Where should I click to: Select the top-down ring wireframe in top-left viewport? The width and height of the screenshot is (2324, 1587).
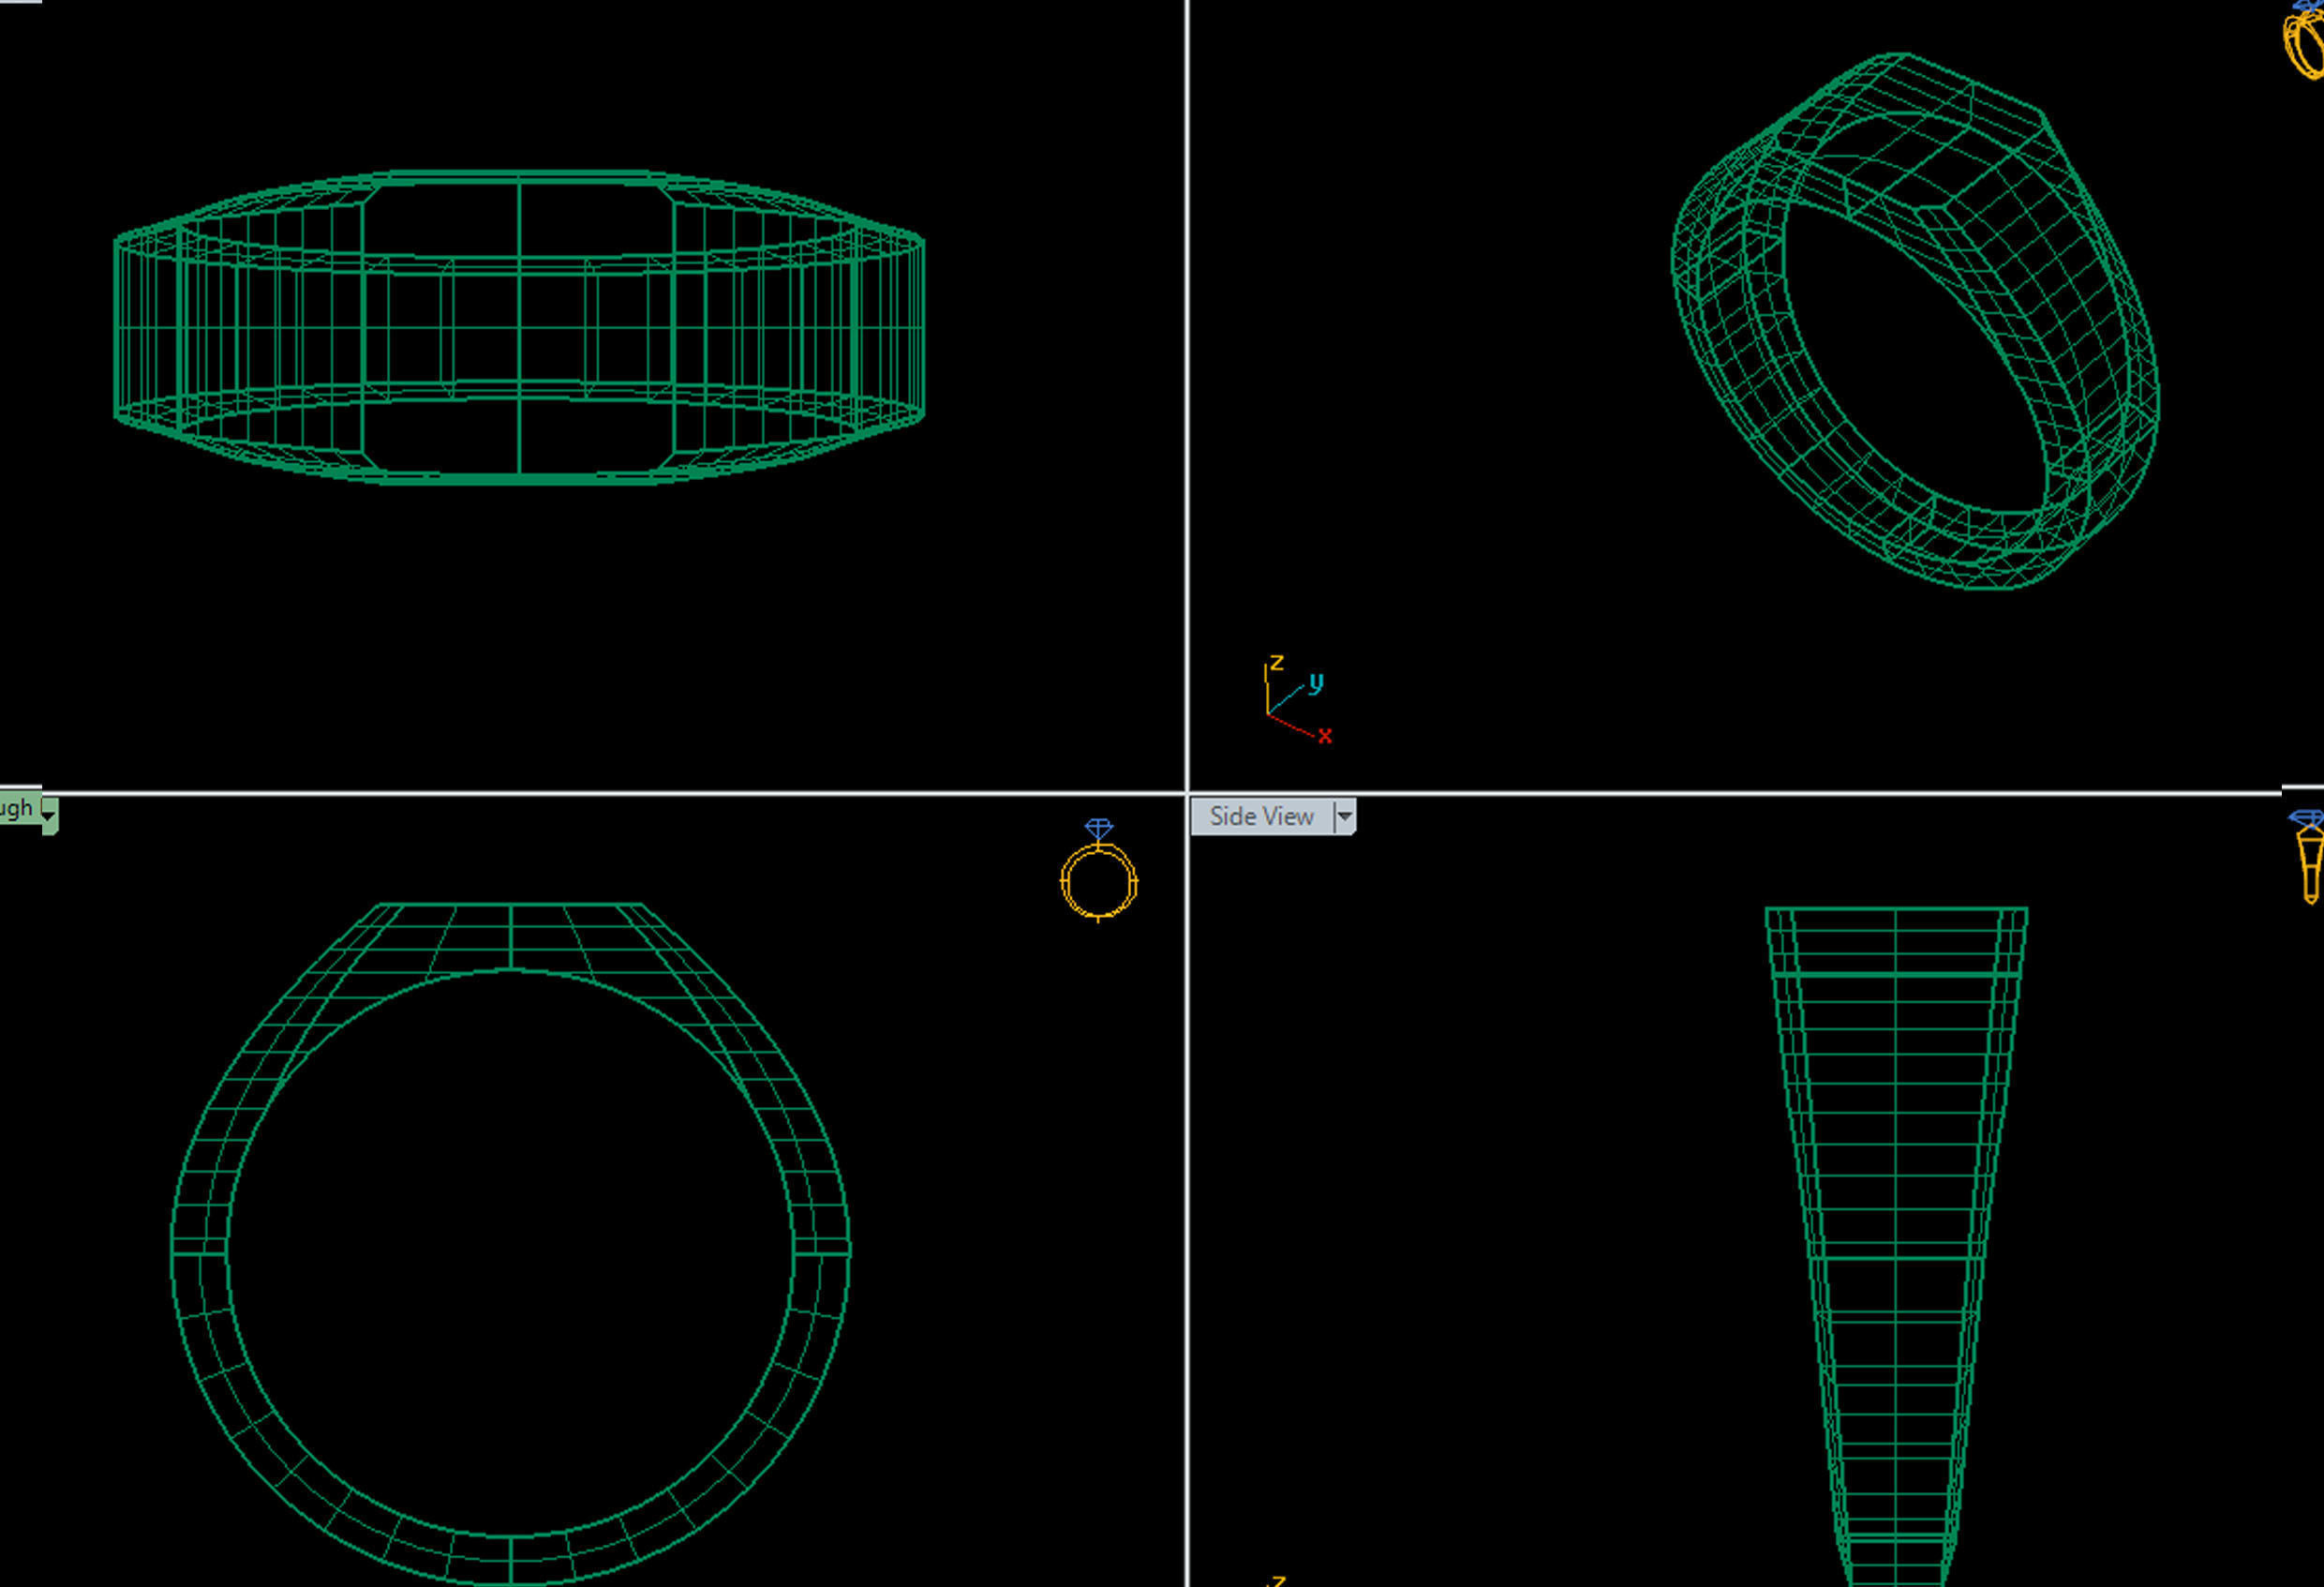pyautogui.click(x=519, y=327)
